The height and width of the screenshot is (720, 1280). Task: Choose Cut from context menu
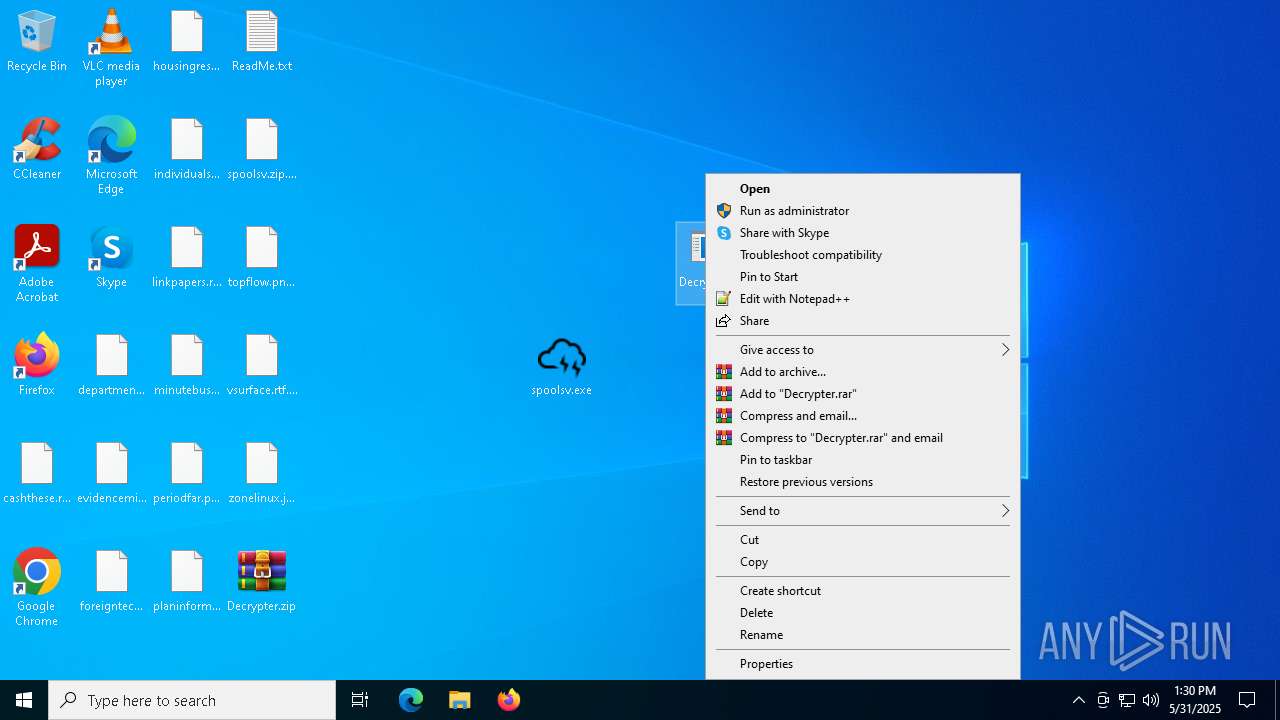(863, 540)
